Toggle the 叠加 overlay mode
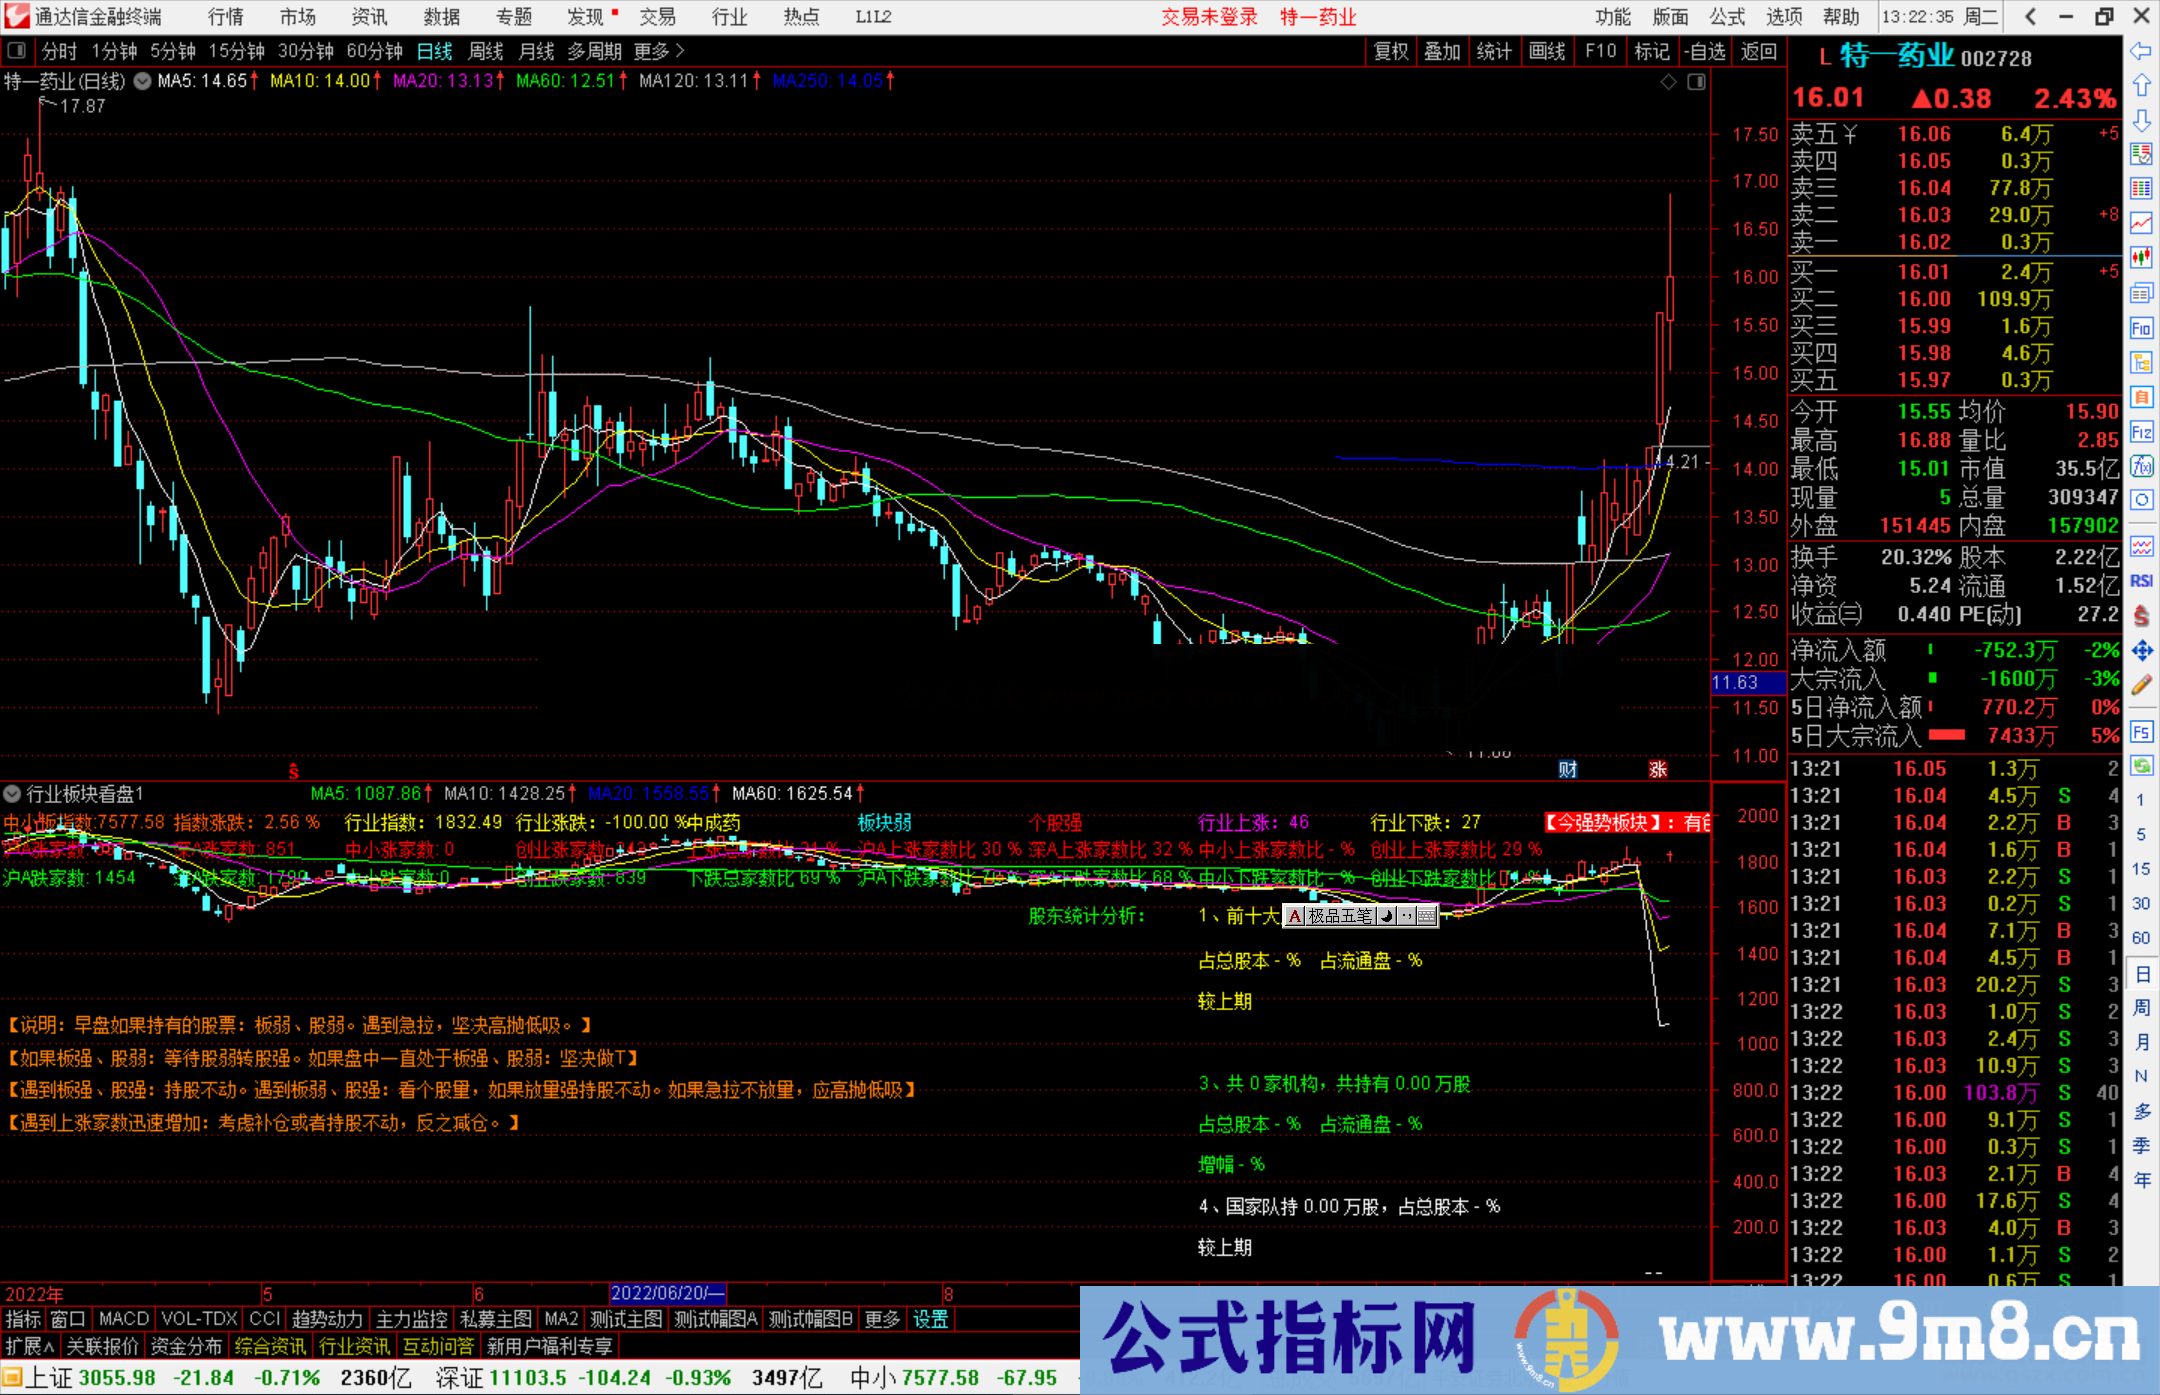Screen dimensions: 2160x1395 pyautogui.click(x=1443, y=51)
